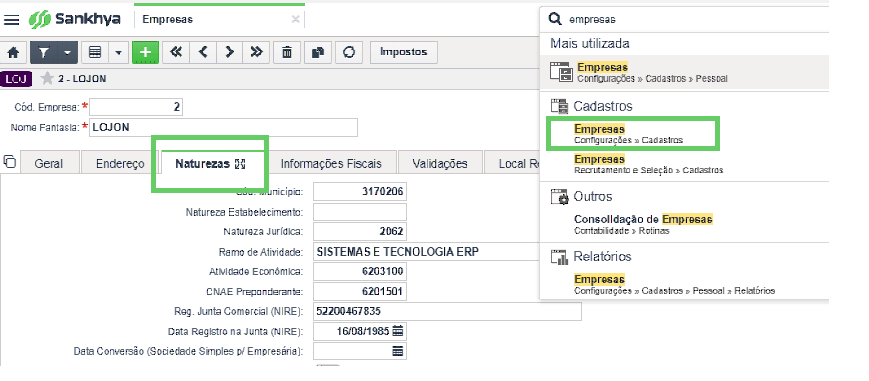The width and height of the screenshot is (869, 381).
Task: Click the Cadastros section heading
Action: point(603,106)
